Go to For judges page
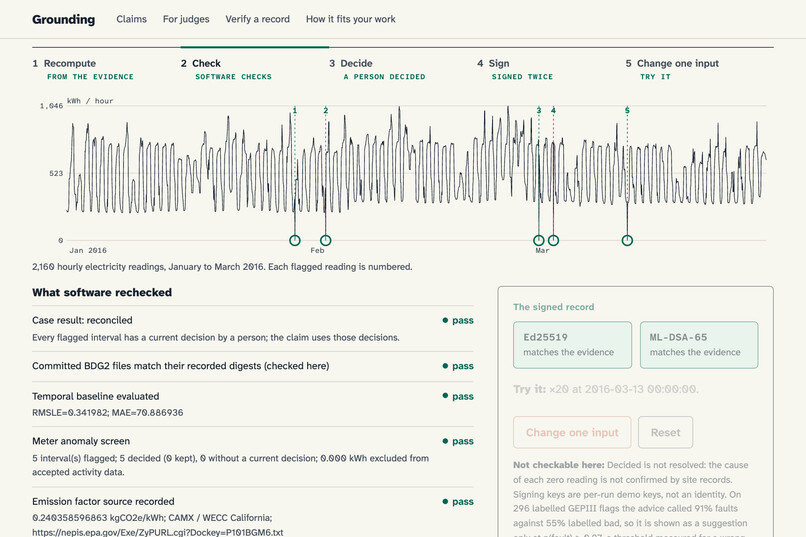806x537 pixels. (186, 19)
